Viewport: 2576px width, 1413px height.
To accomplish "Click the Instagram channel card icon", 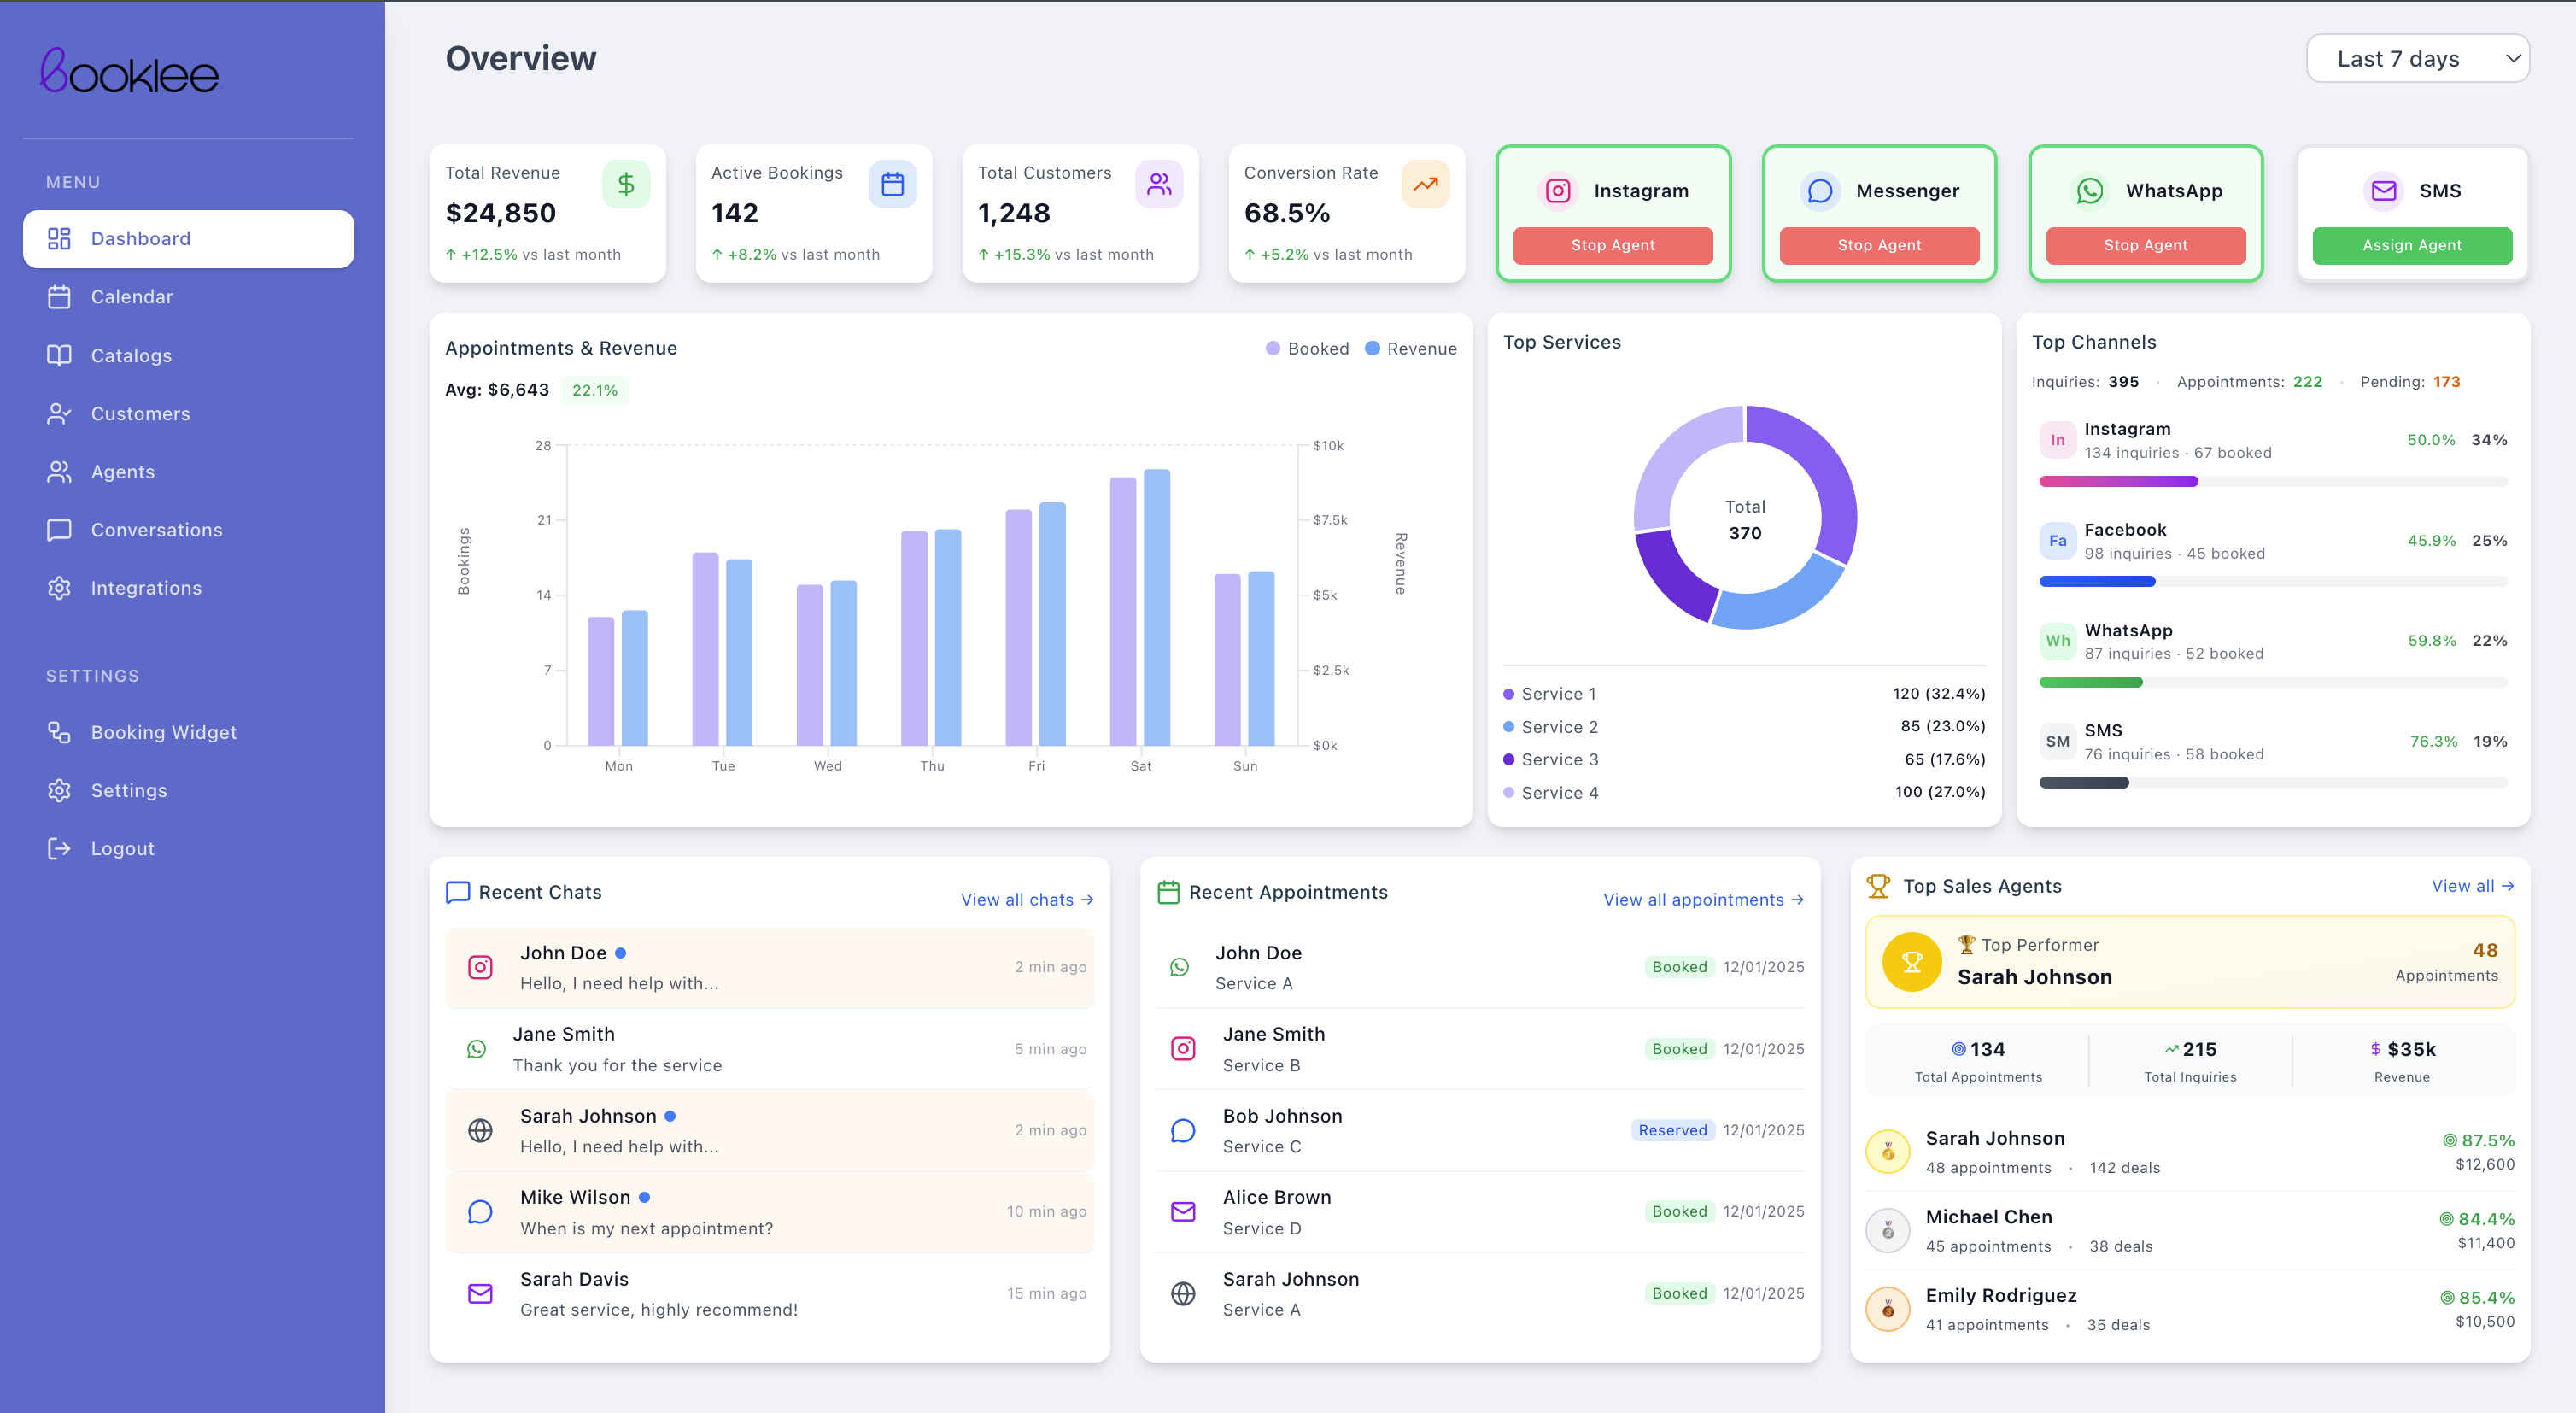I will [1558, 191].
